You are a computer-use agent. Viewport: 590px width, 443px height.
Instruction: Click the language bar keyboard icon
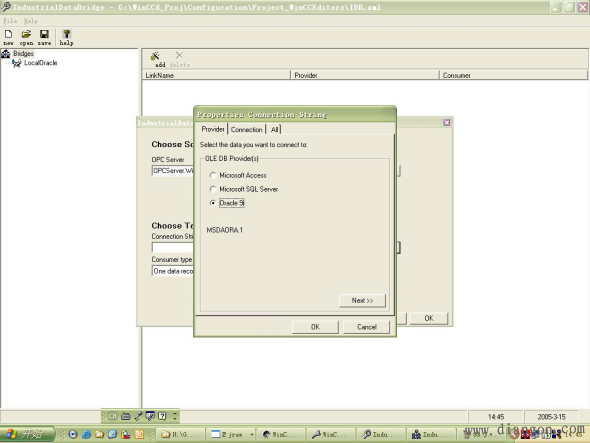point(126,416)
